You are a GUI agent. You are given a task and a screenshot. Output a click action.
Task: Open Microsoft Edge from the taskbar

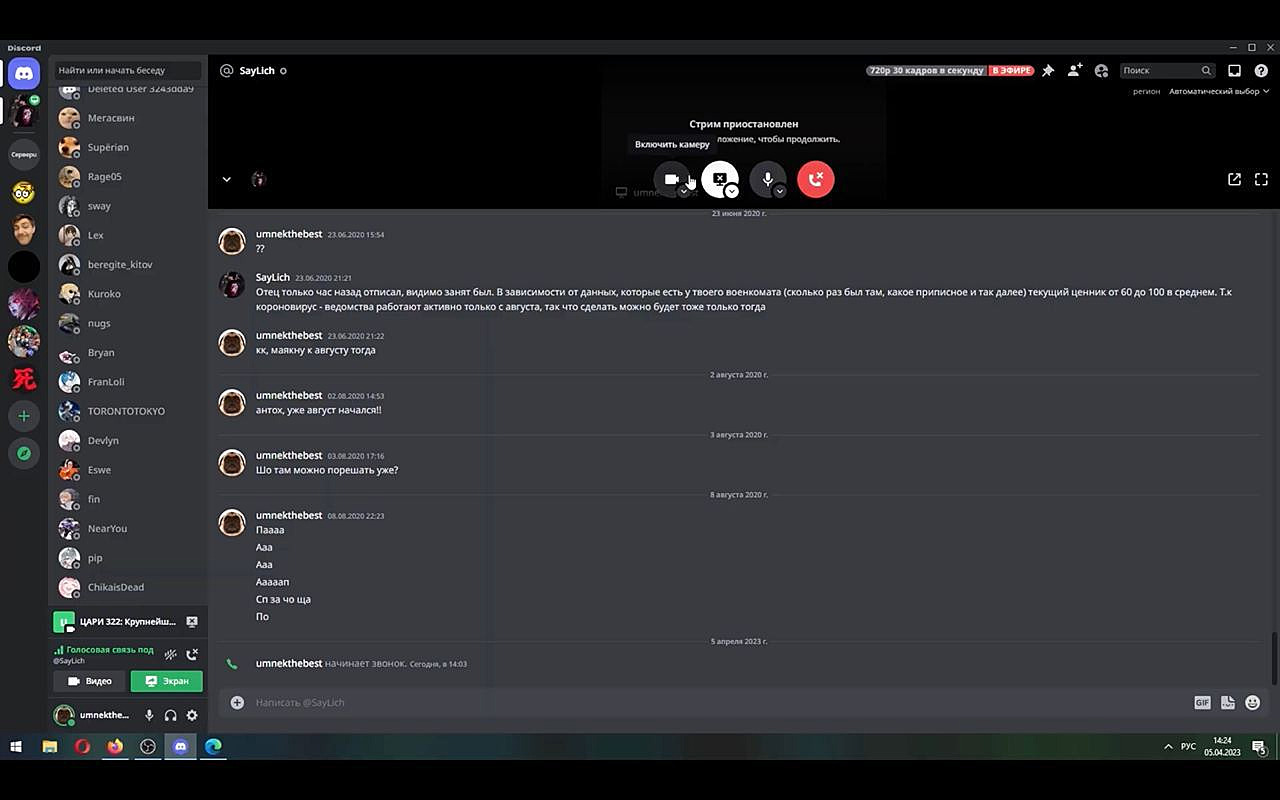[x=213, y=746]
